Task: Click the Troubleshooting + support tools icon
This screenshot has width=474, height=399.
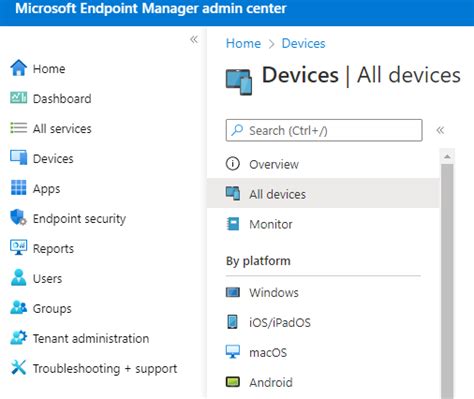Action: 19,367
